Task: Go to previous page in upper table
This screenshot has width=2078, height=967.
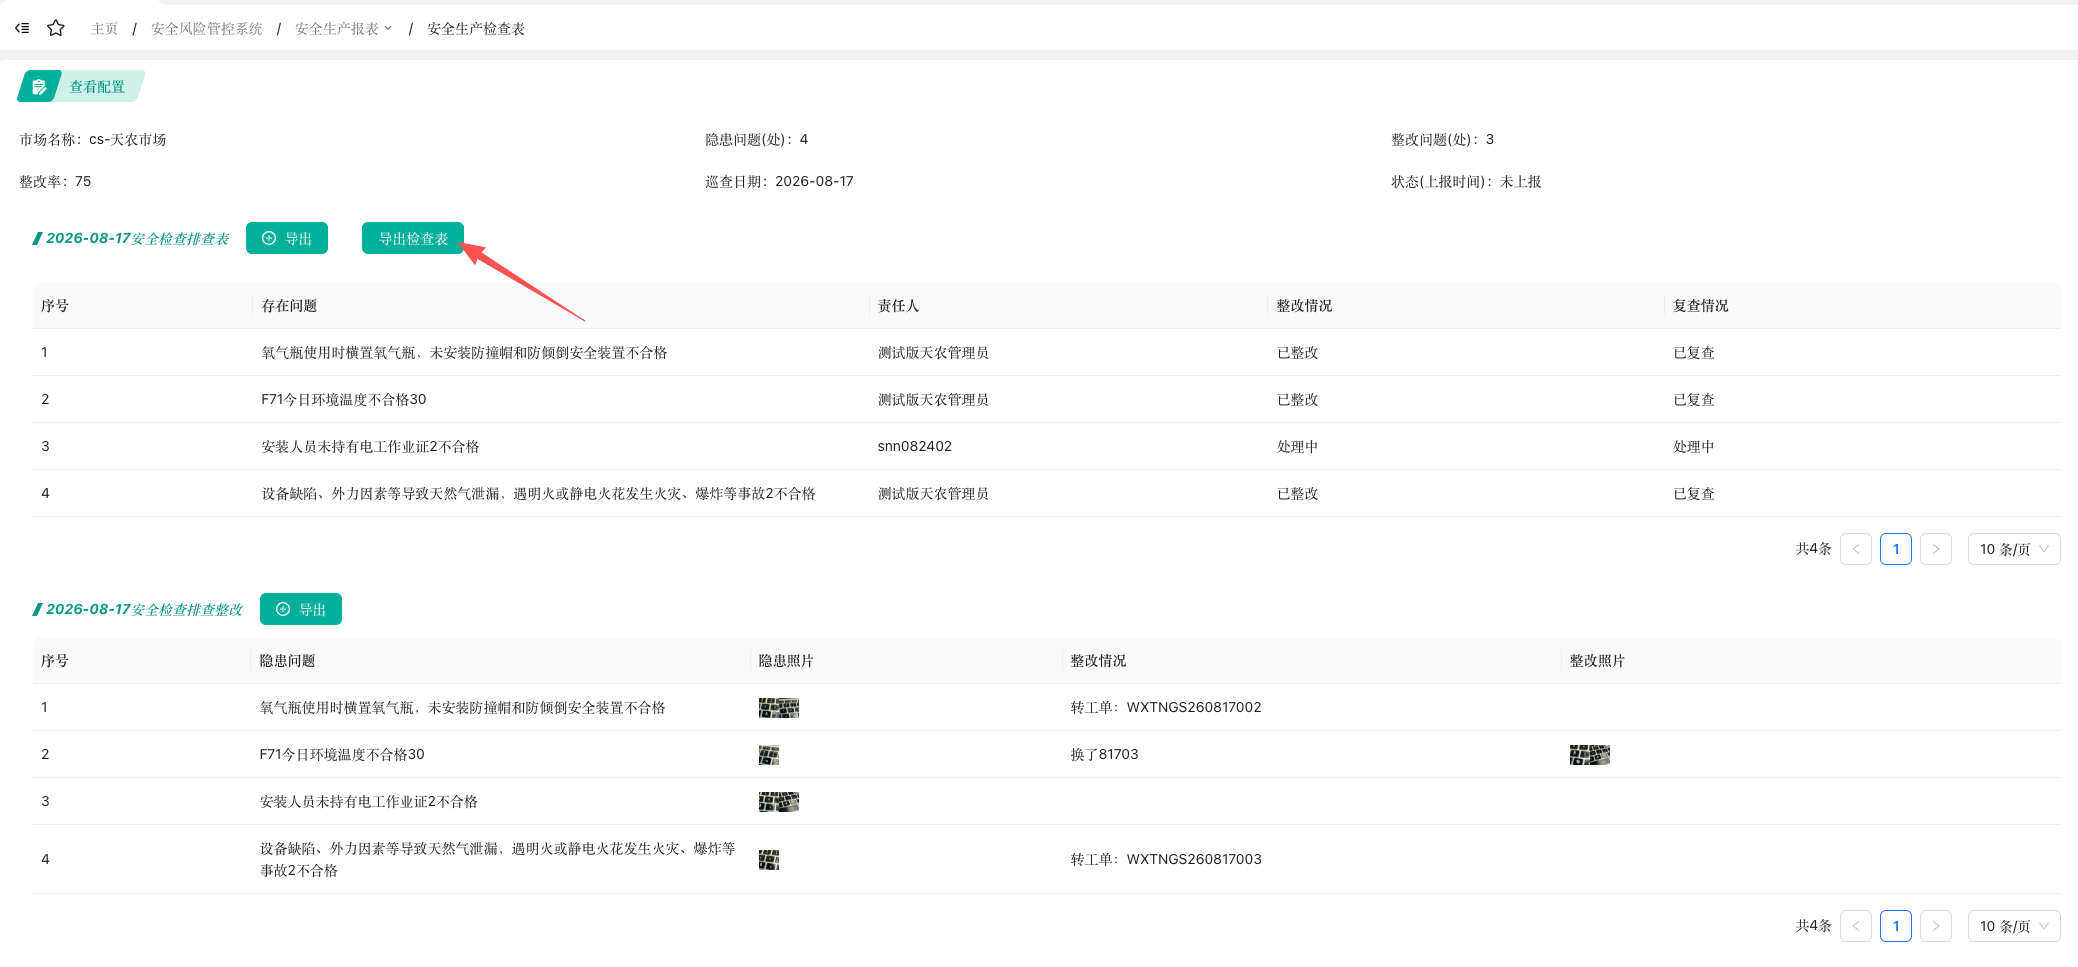Action: (x=1856, y=549)
